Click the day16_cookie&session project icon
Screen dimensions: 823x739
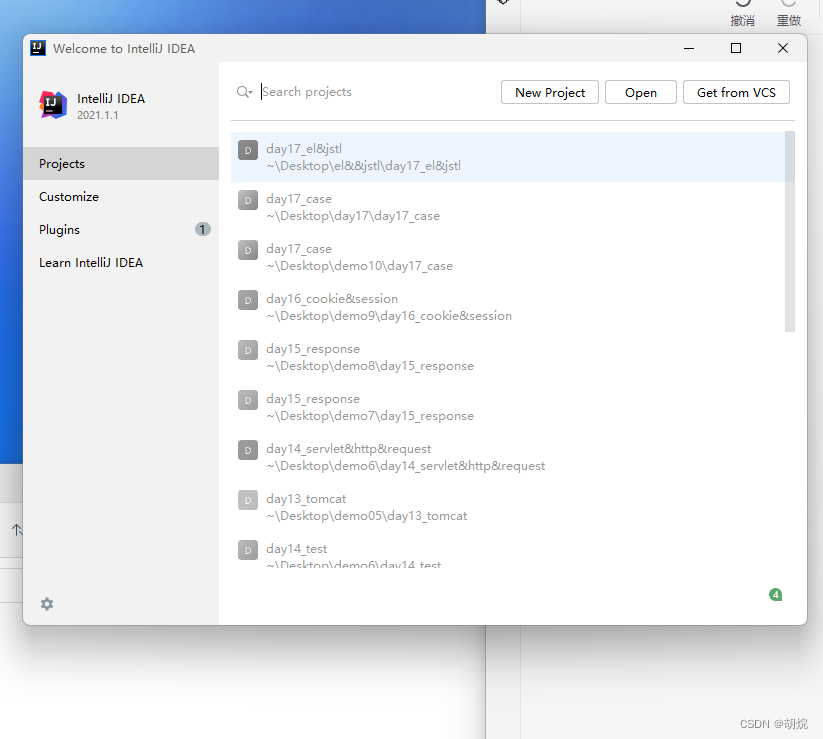click(x=248, y=300)
